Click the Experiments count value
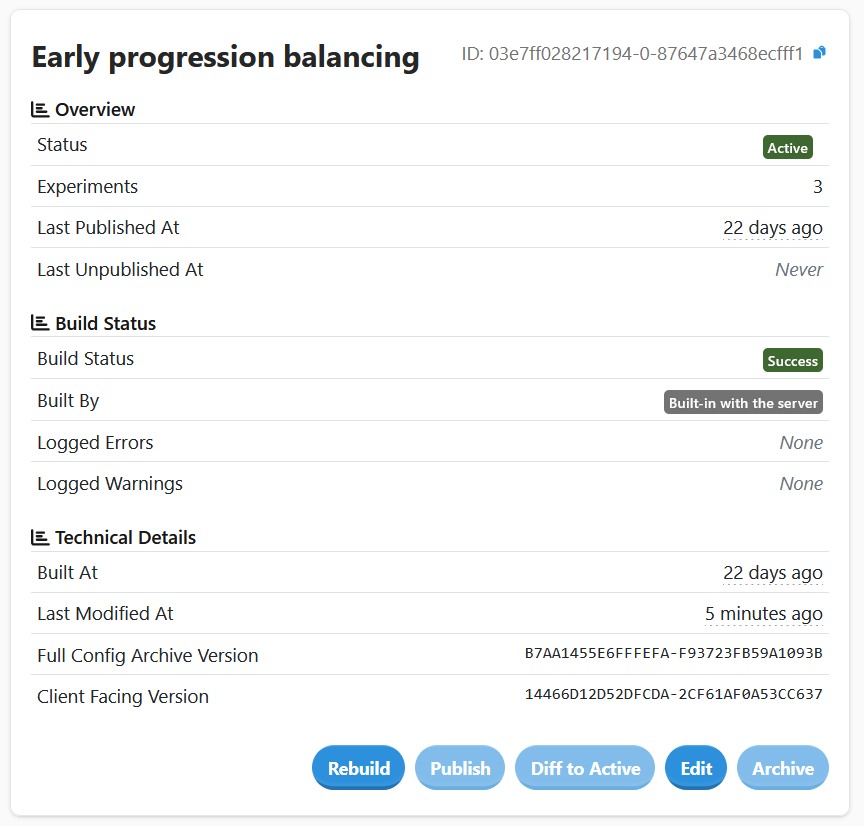This screenshot has height=826, width=864. tap(817, 187)
